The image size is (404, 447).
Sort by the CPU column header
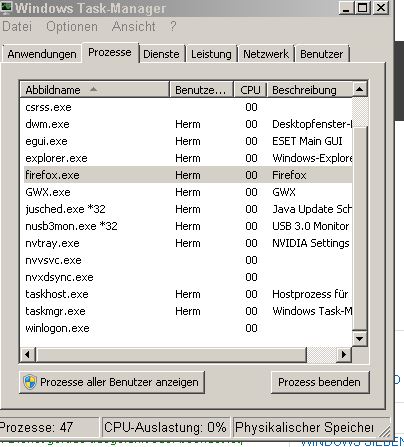tap(250, 90)
